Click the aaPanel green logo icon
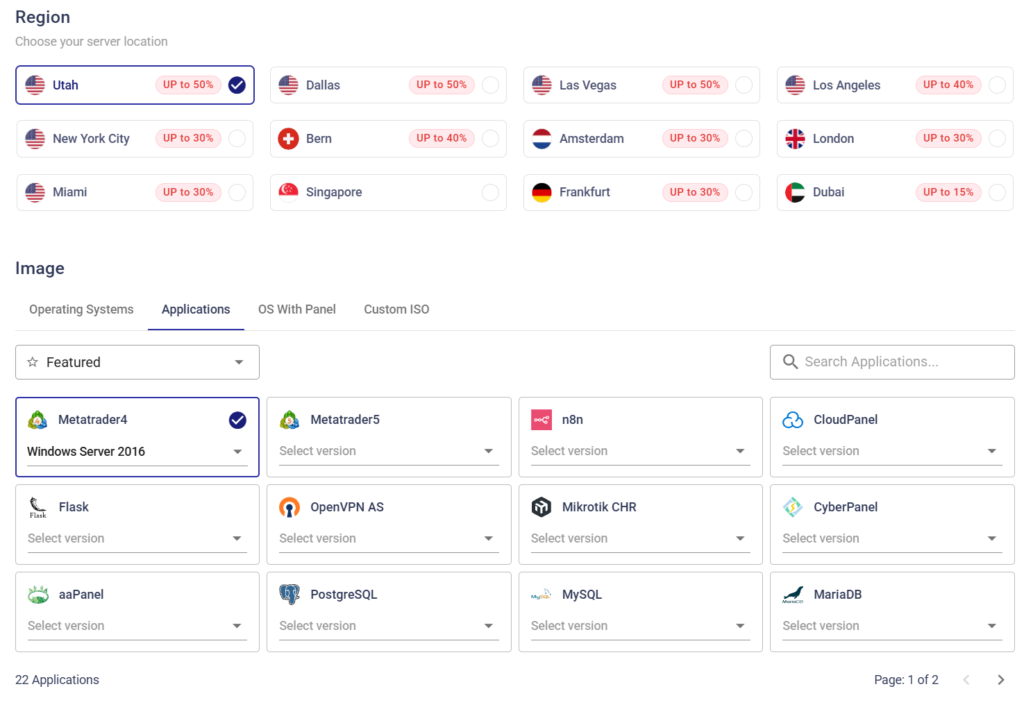Image resolution: width=1024 pixels, height=707 pixels. tap(38, 595)
